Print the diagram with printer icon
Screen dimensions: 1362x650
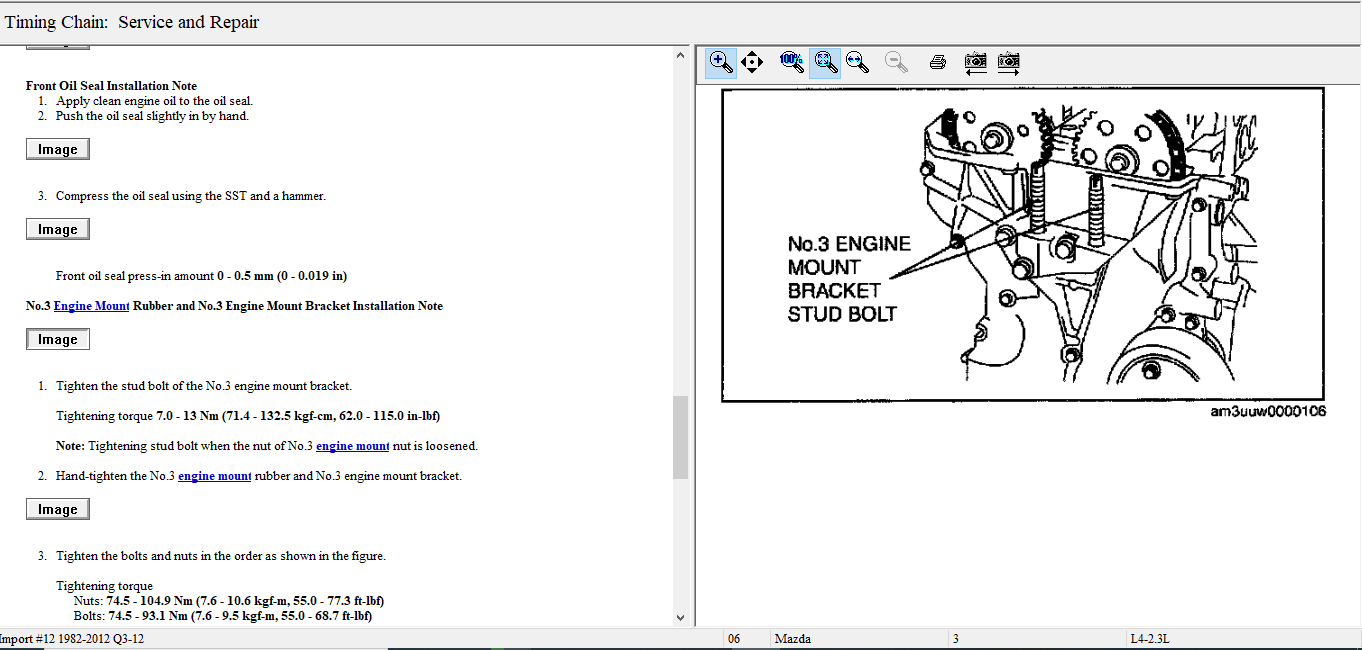937,62
